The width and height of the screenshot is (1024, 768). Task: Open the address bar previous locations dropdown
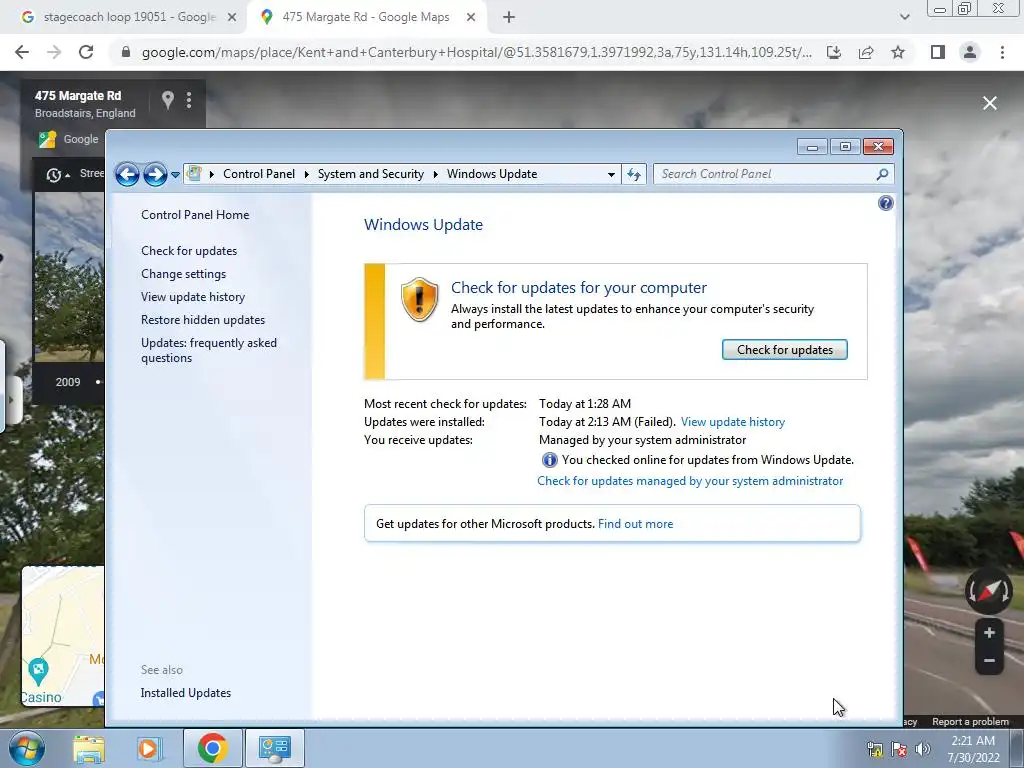[611, 174]
